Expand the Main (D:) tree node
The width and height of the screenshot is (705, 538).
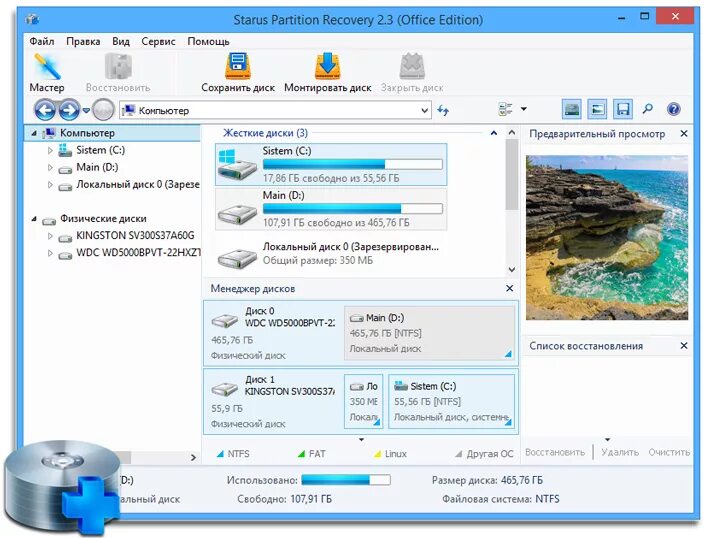click(x=50, y=168)
